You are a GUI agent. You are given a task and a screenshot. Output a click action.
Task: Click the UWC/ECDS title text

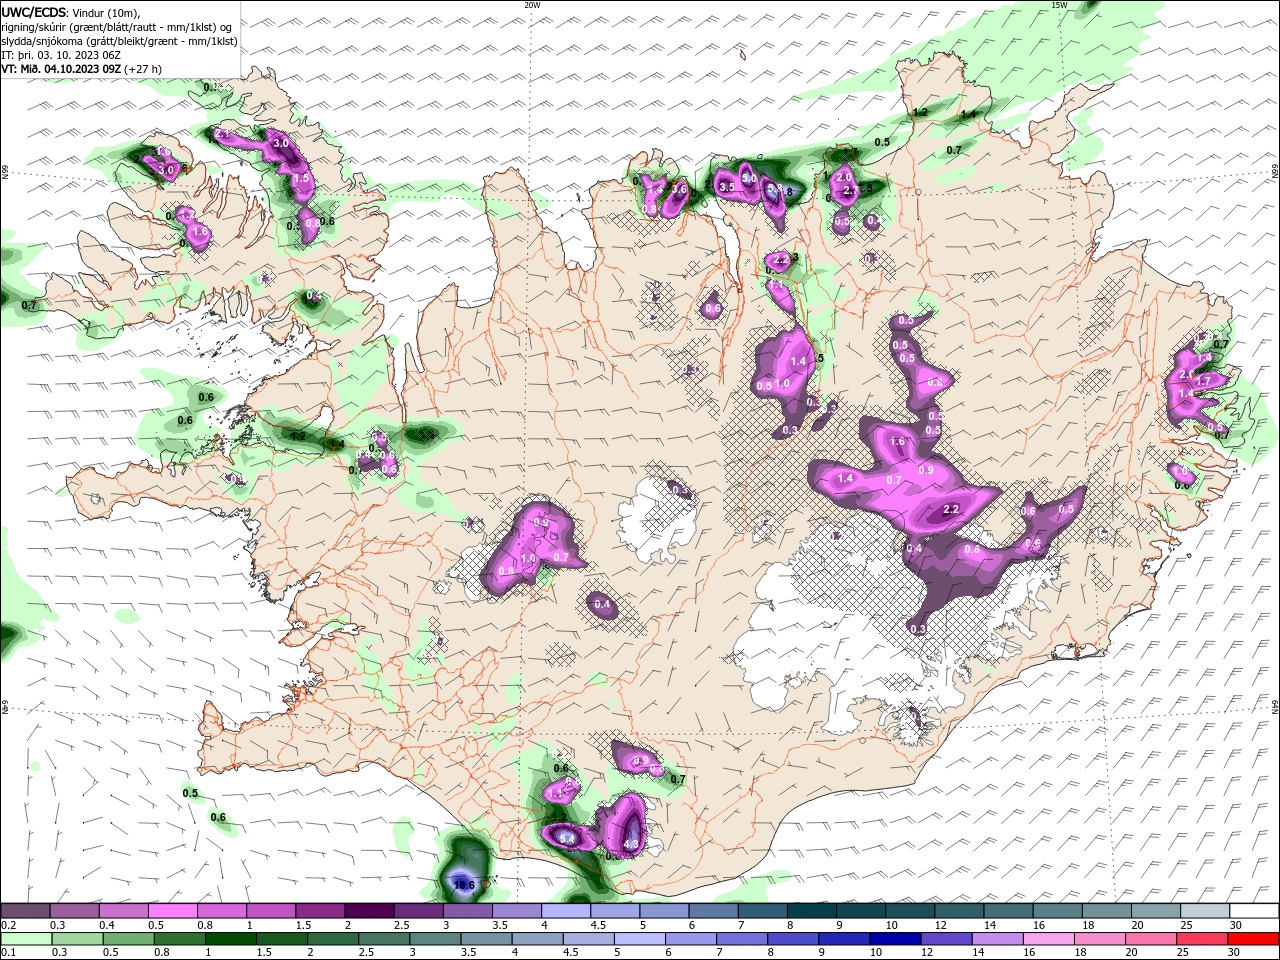point(34,12)
